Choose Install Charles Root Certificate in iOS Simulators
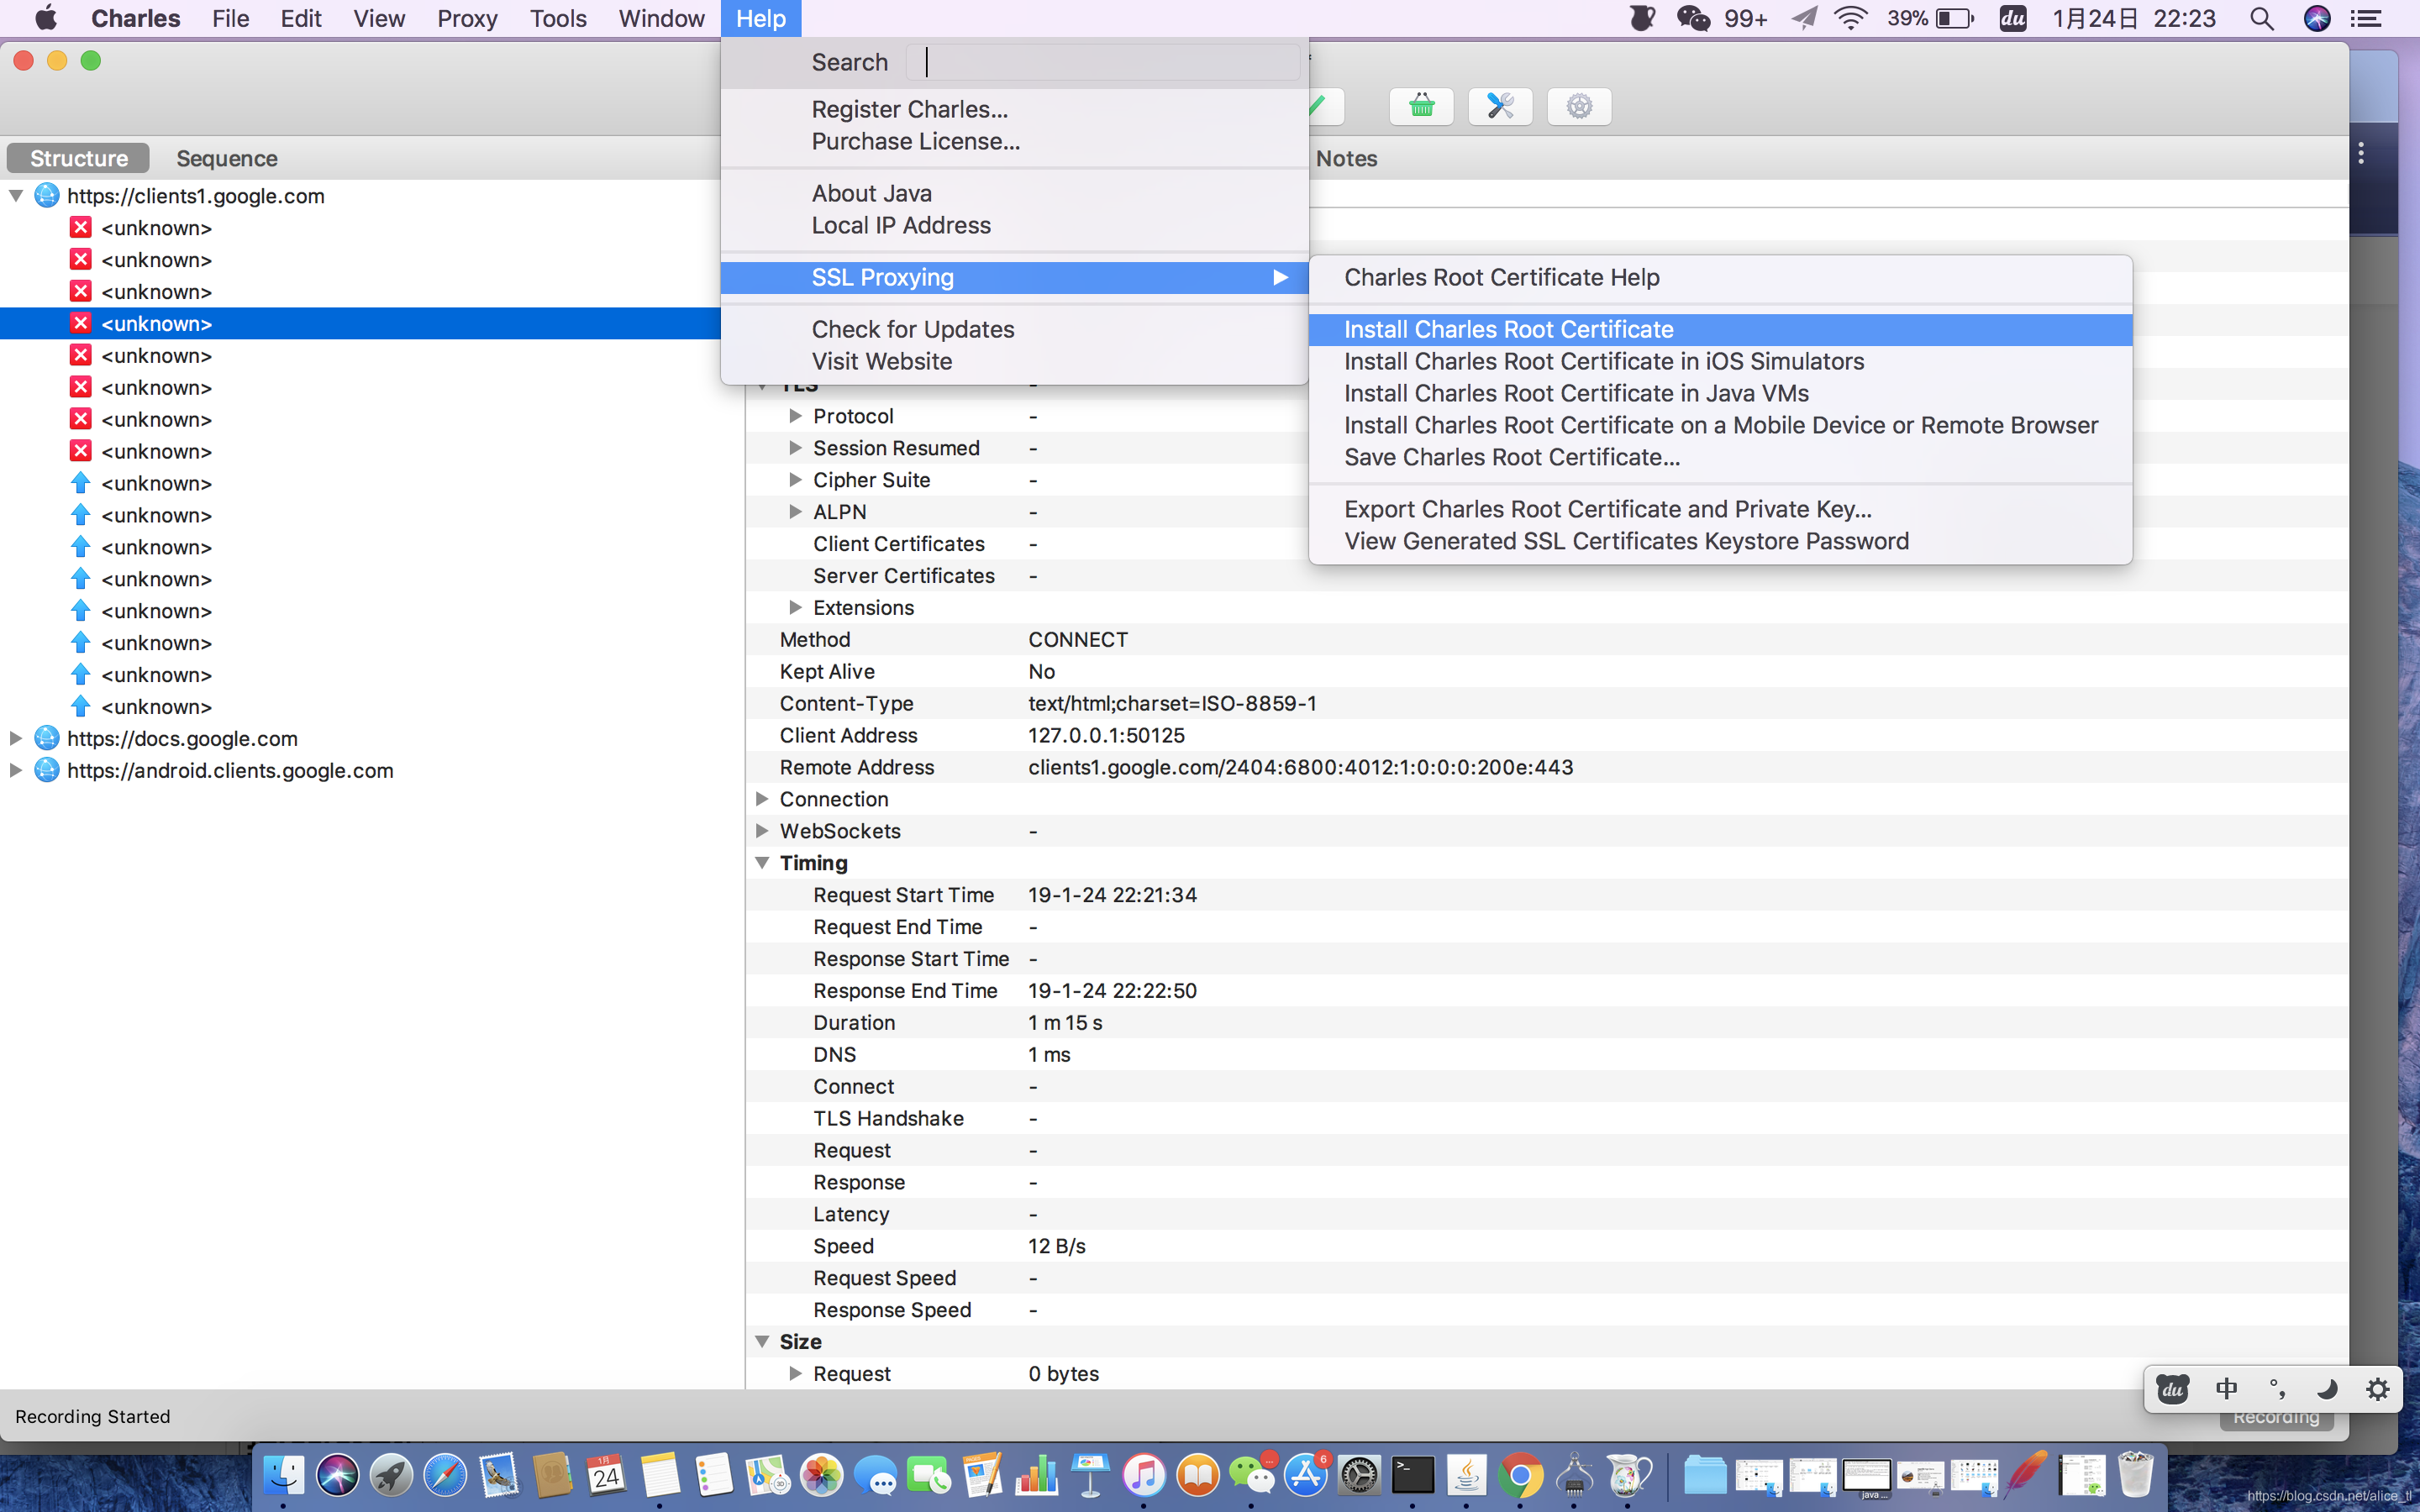 click(x=1720, y=361)
